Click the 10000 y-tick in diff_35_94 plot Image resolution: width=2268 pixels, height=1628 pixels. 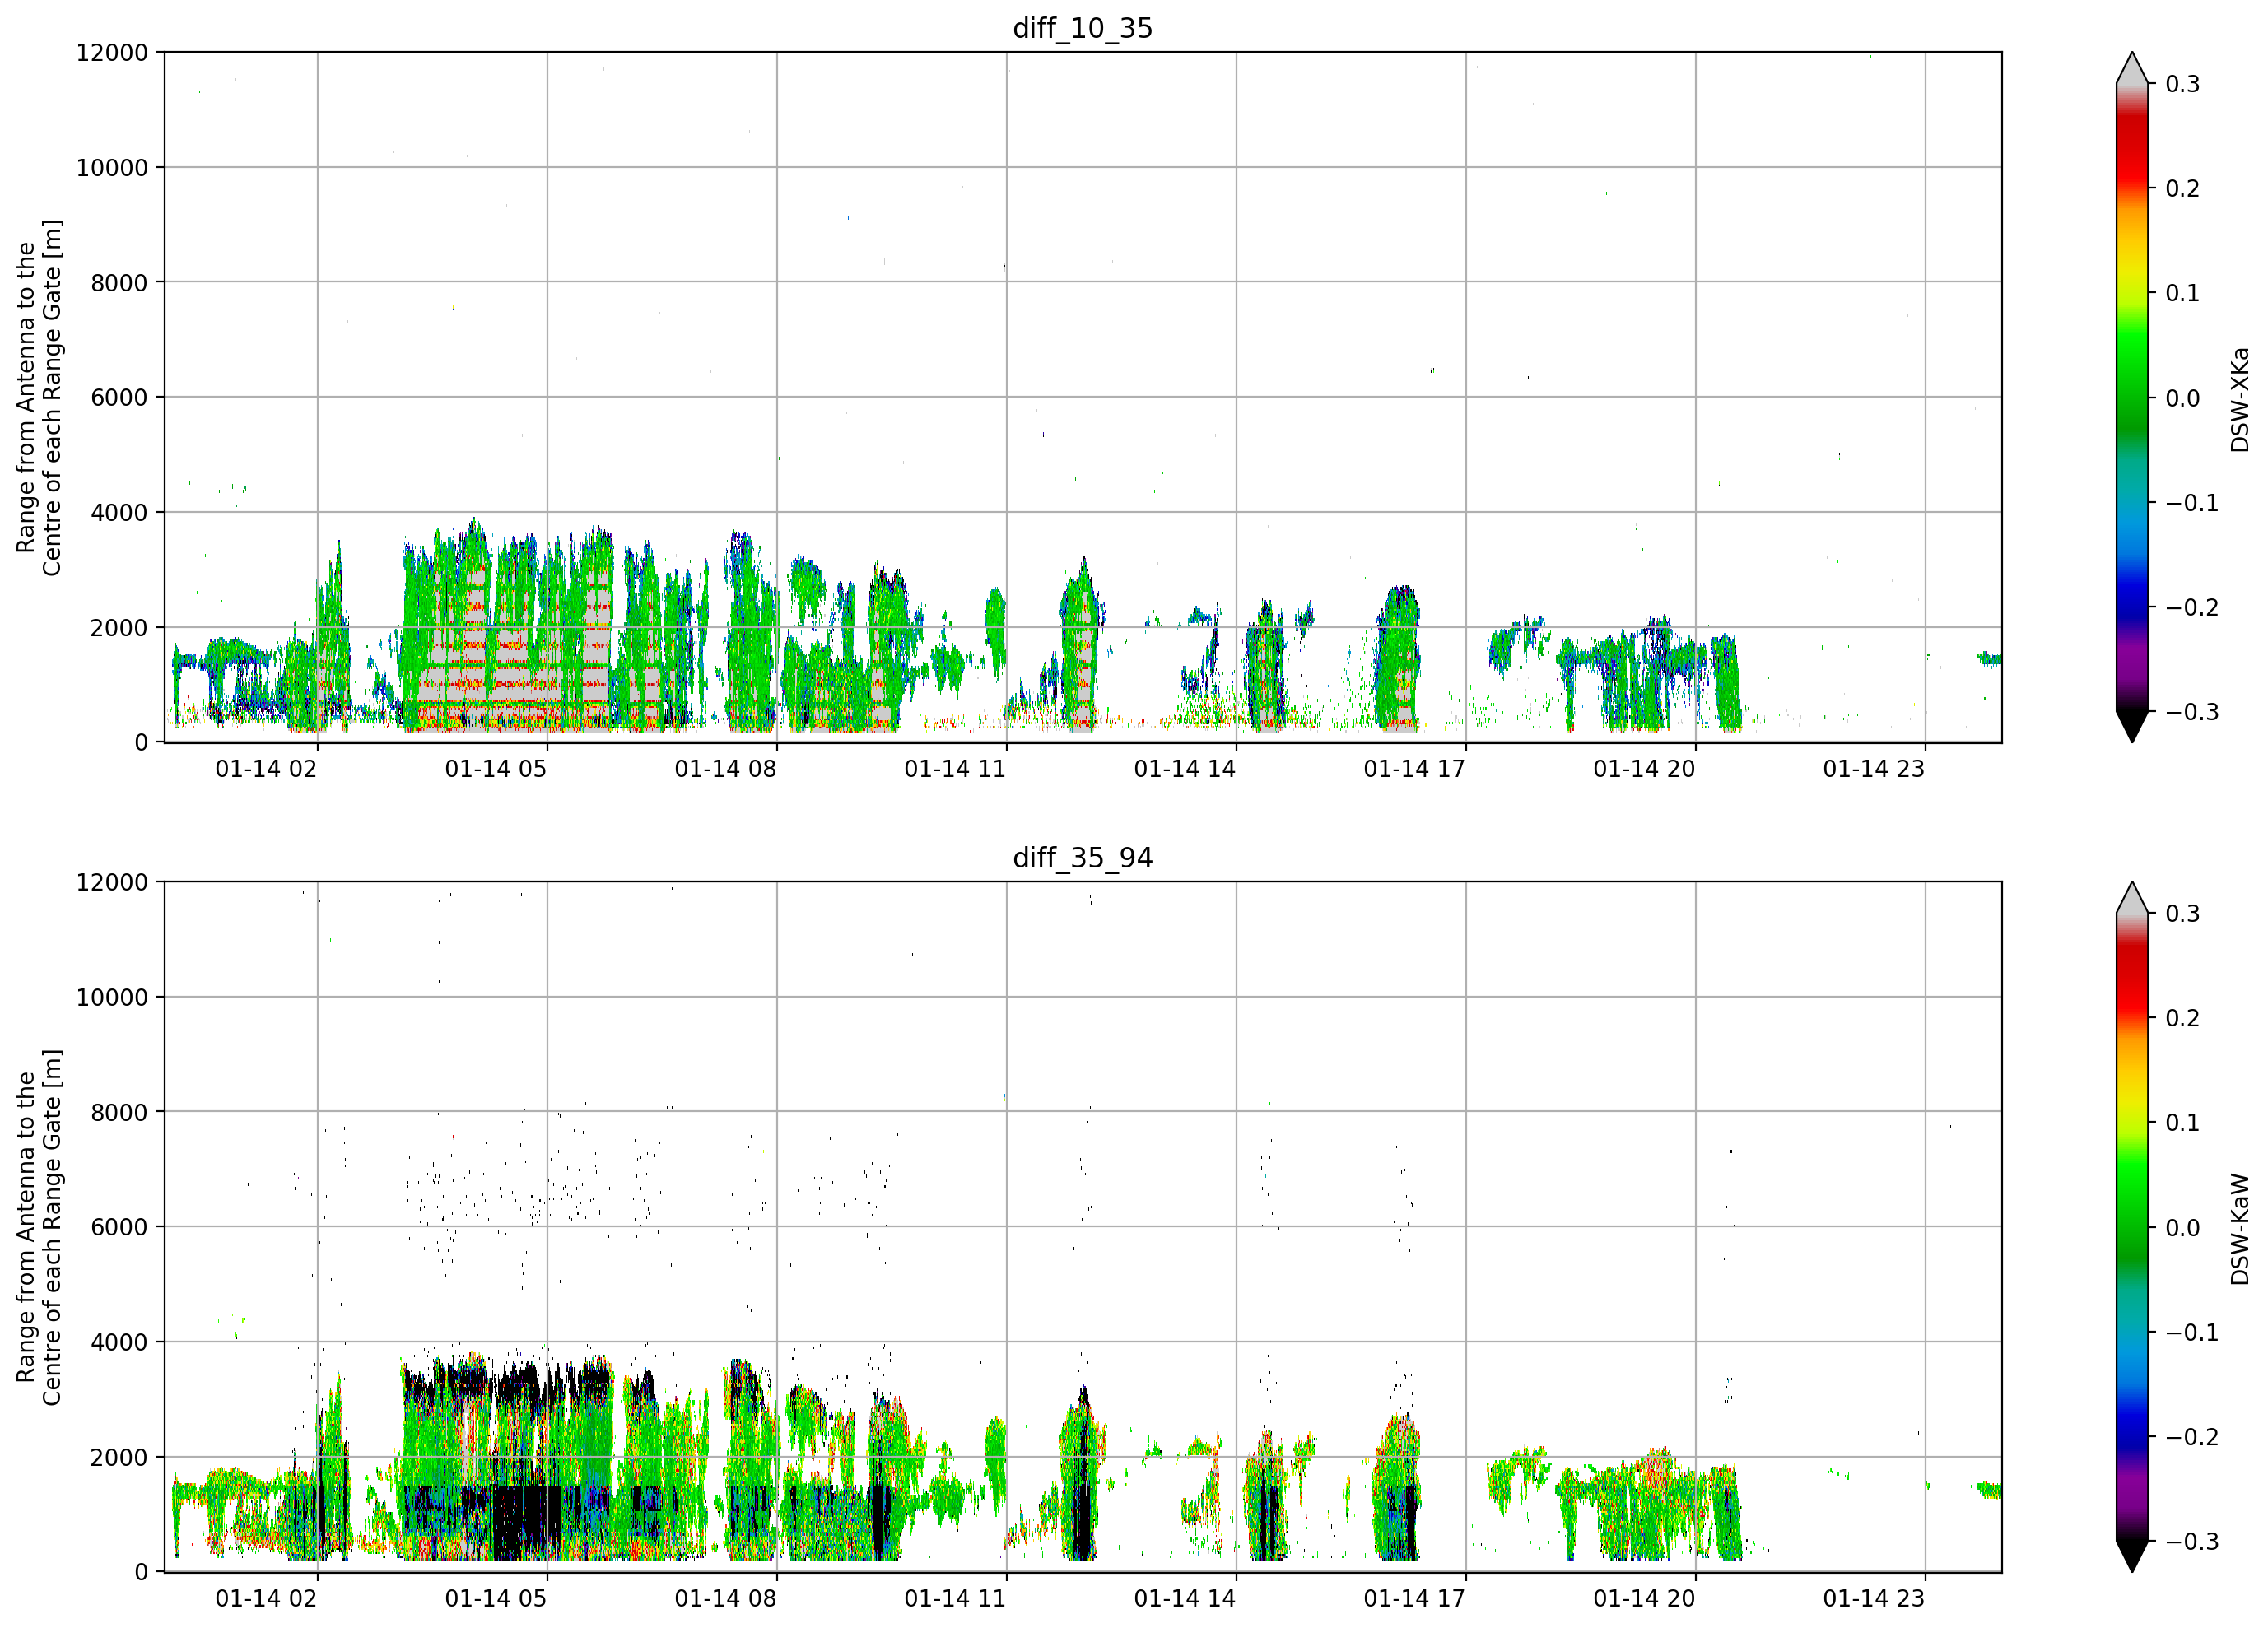[x=112, y=998]
